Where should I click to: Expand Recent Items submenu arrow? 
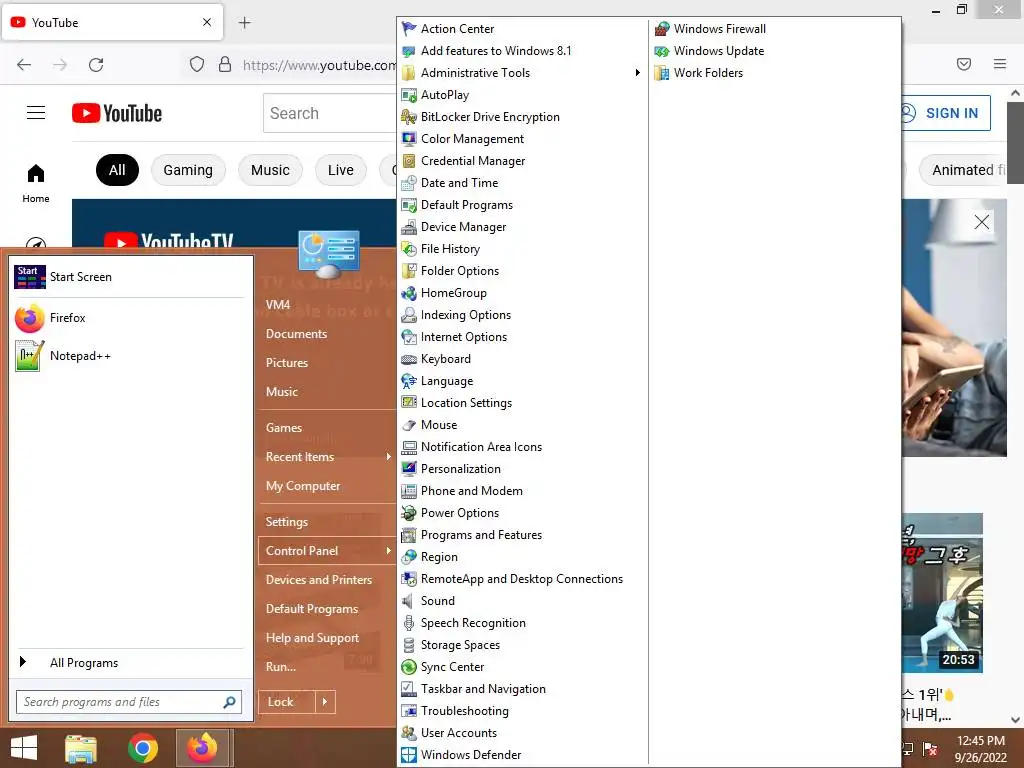(388, 456)
